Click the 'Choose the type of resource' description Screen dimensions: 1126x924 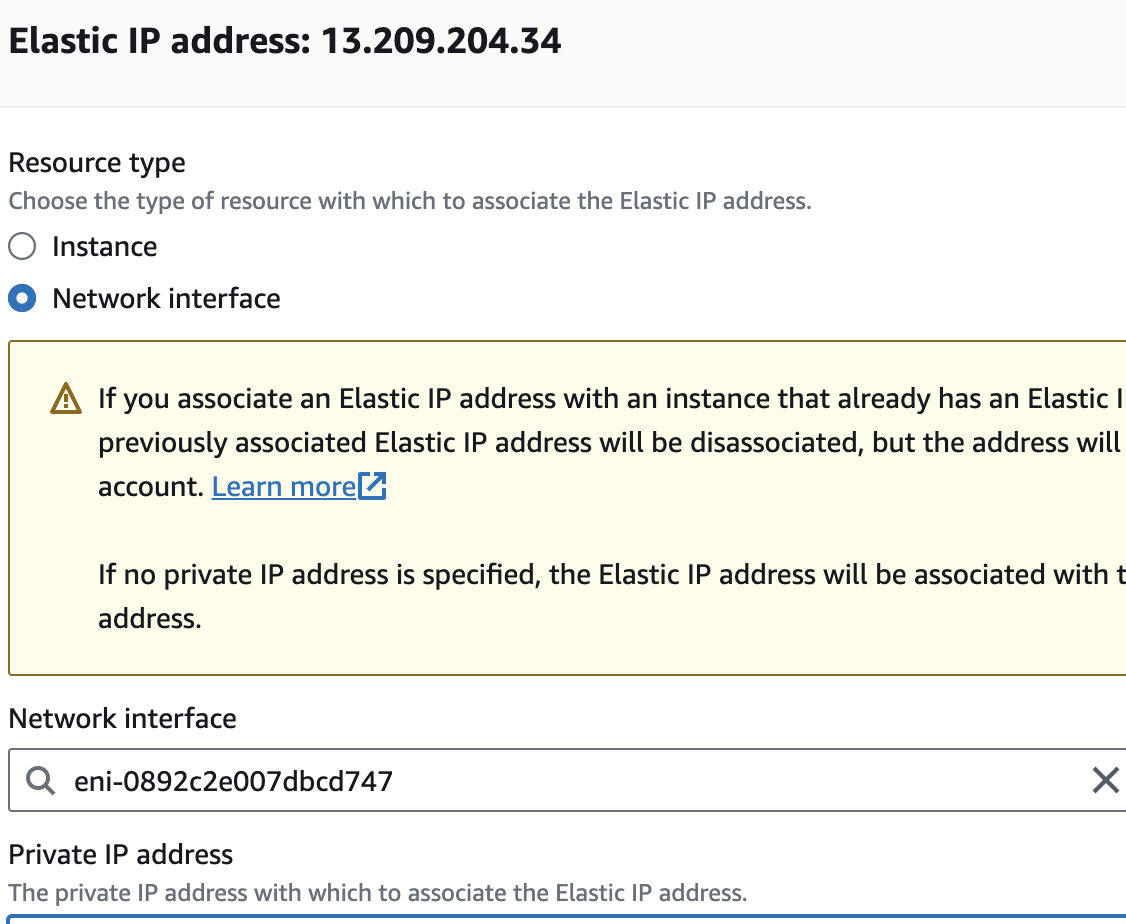410,201
